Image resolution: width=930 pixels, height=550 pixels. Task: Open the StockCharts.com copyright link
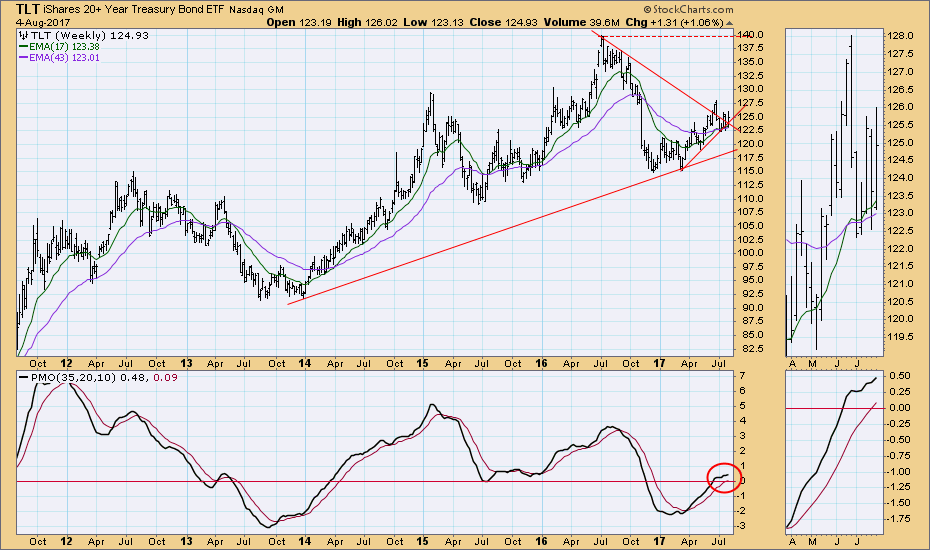688,9
